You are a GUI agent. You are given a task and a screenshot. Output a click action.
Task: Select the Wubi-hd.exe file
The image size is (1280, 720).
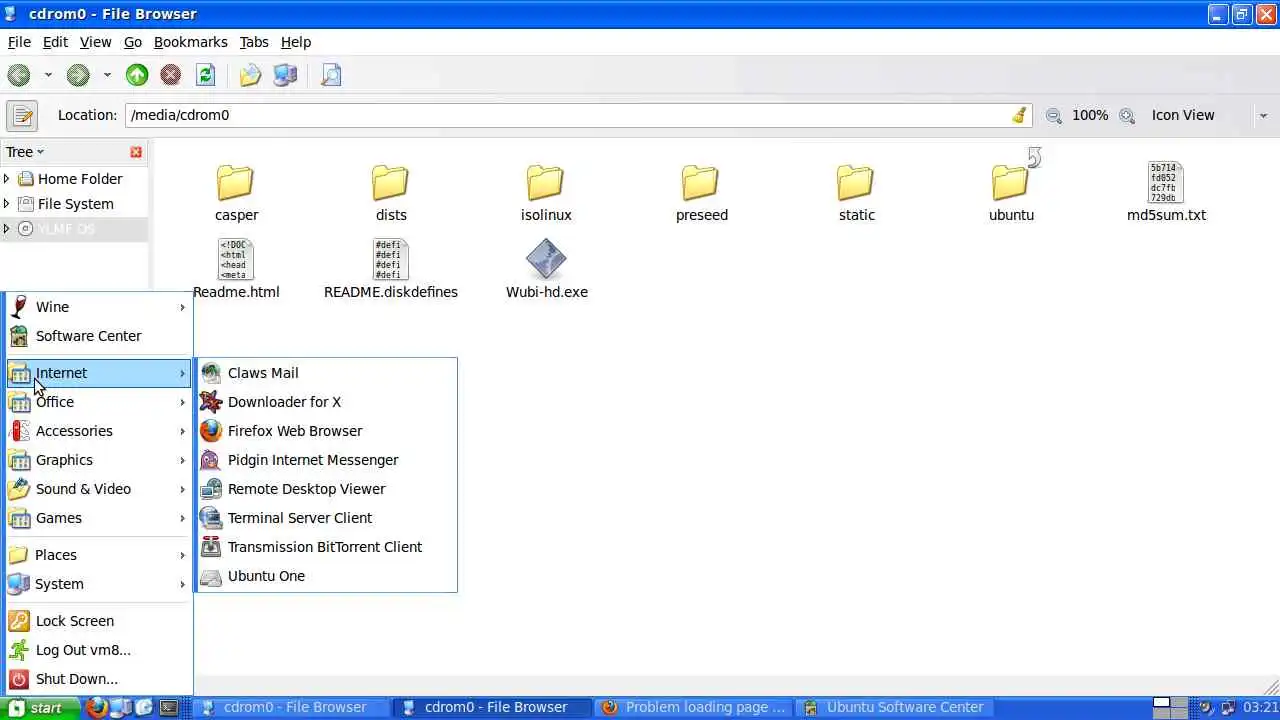[x=546, y=270]
